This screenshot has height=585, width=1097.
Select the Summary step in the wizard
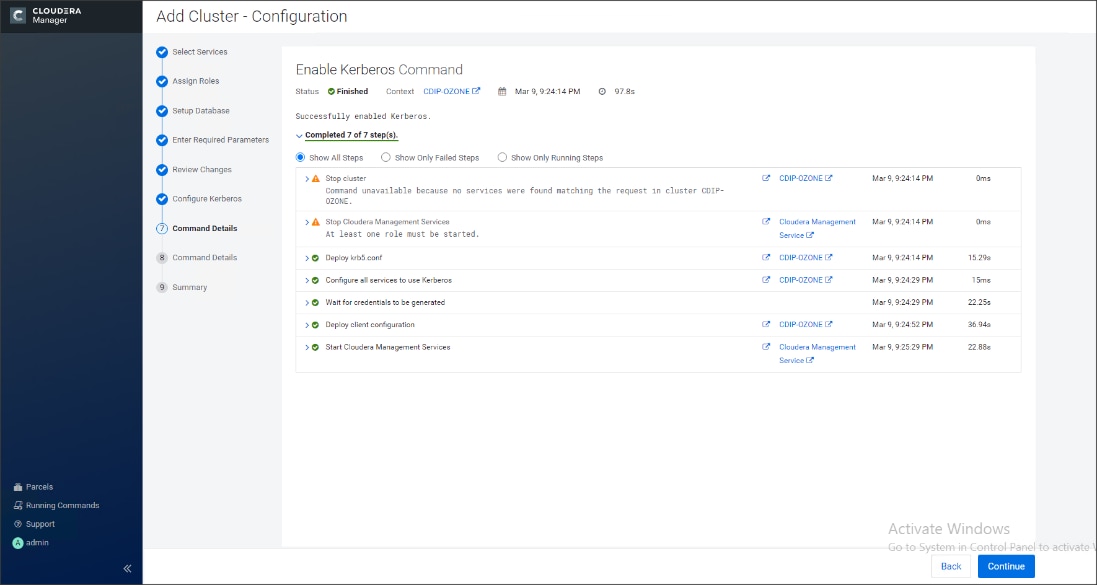(x=190, y=287)
